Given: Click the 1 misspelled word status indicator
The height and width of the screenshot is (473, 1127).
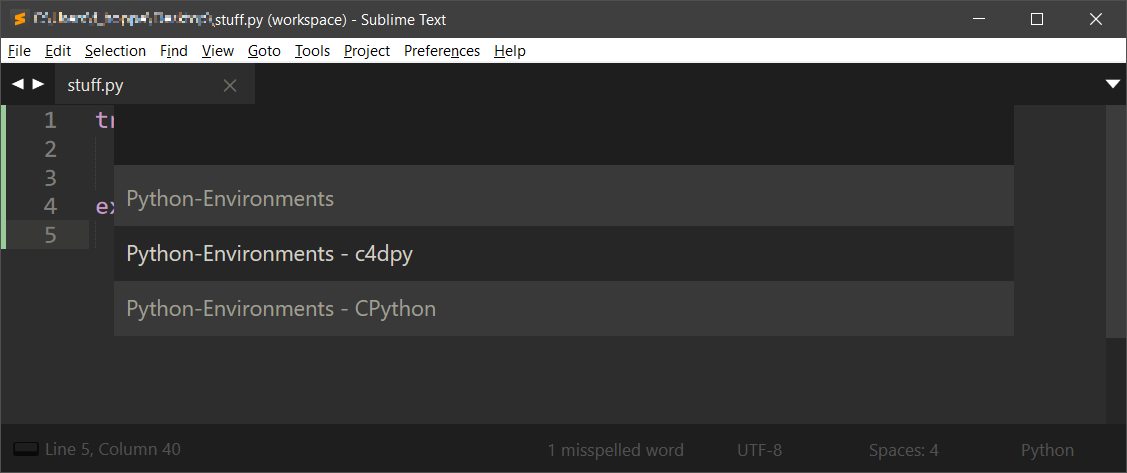Looking at the screenshot, I should point(615,450).
